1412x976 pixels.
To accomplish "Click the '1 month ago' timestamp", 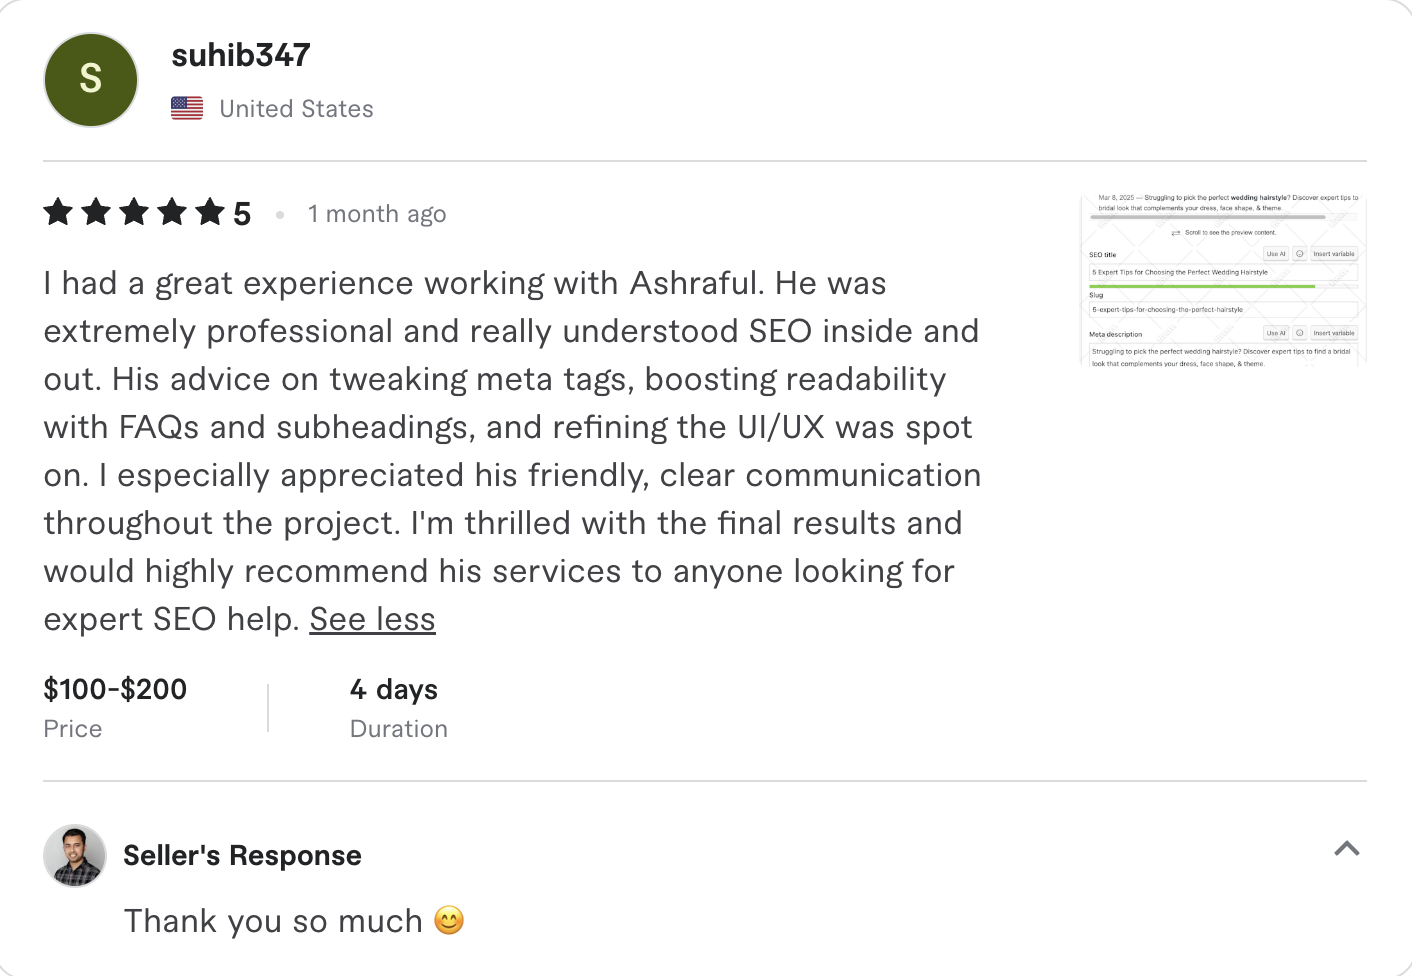I will [x=377, y=213].
